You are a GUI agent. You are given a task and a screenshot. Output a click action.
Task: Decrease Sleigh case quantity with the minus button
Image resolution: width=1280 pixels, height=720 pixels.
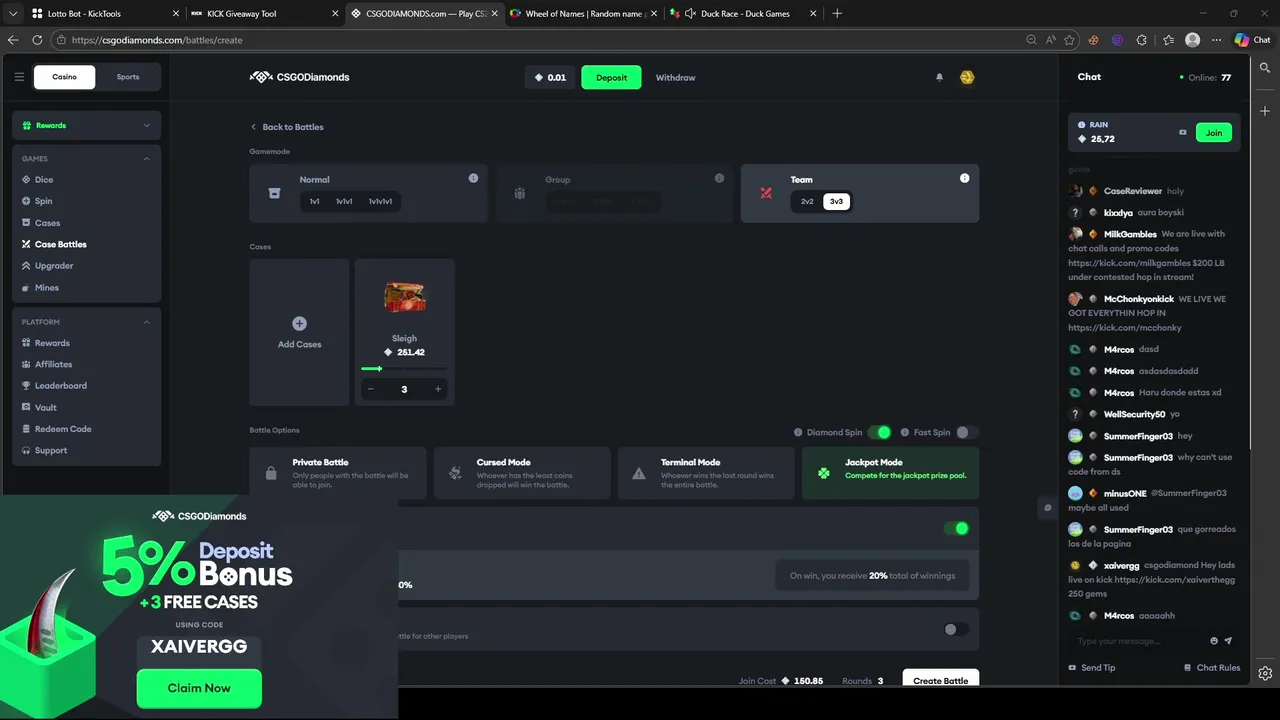point(371,389)
